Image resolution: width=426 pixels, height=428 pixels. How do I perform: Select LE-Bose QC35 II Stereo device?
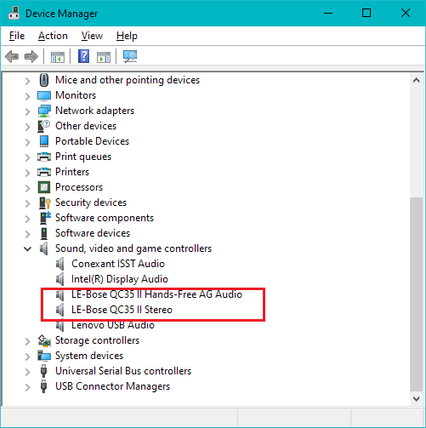[x=122, y=310]
